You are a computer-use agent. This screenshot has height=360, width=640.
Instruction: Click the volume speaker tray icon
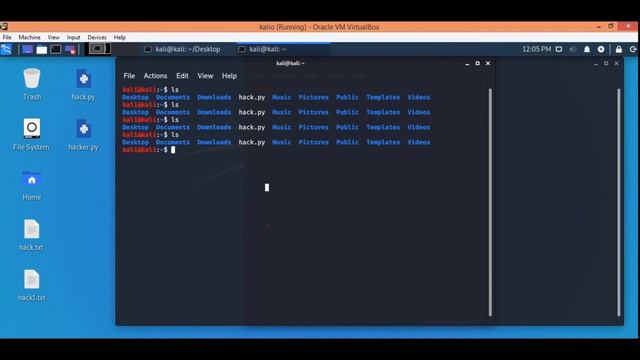click(x=573, y=49)
